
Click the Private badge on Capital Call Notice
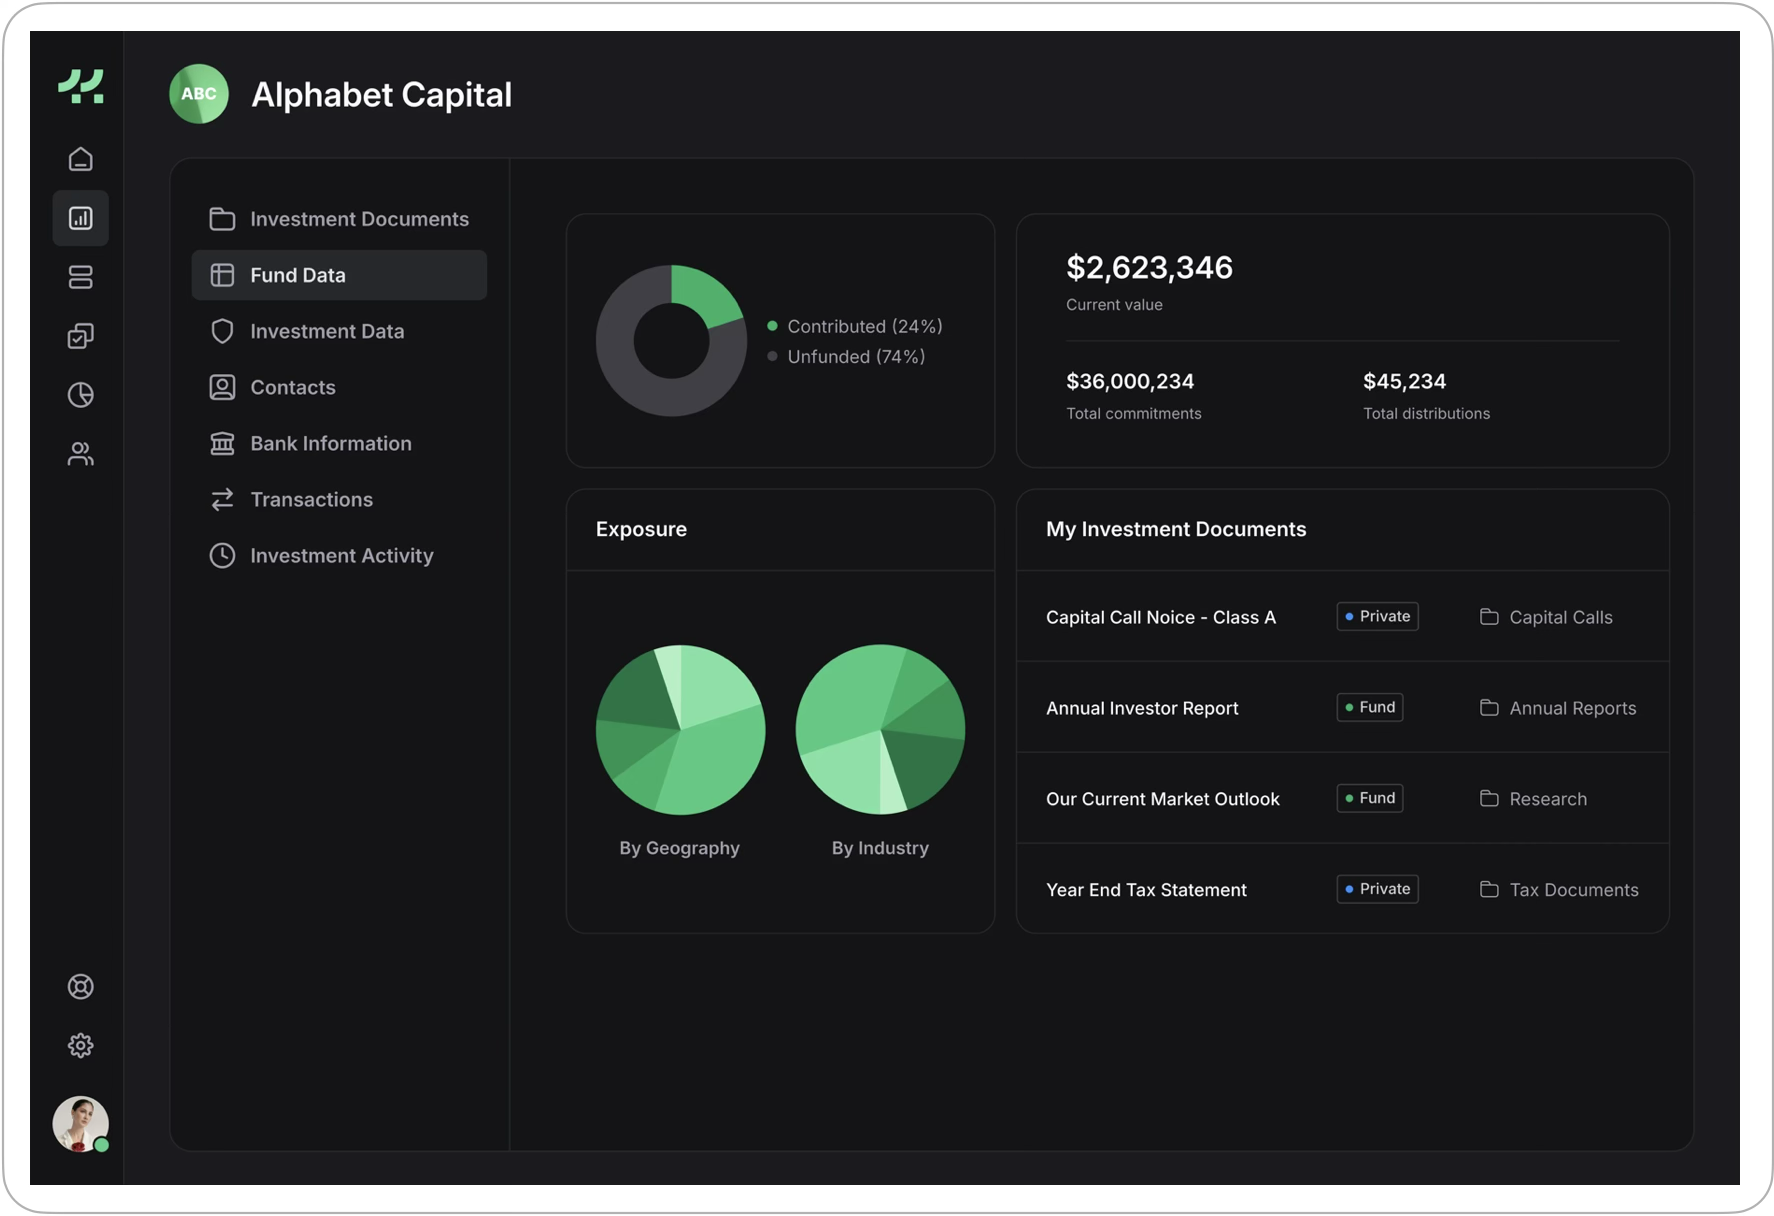click(1377, 616)
